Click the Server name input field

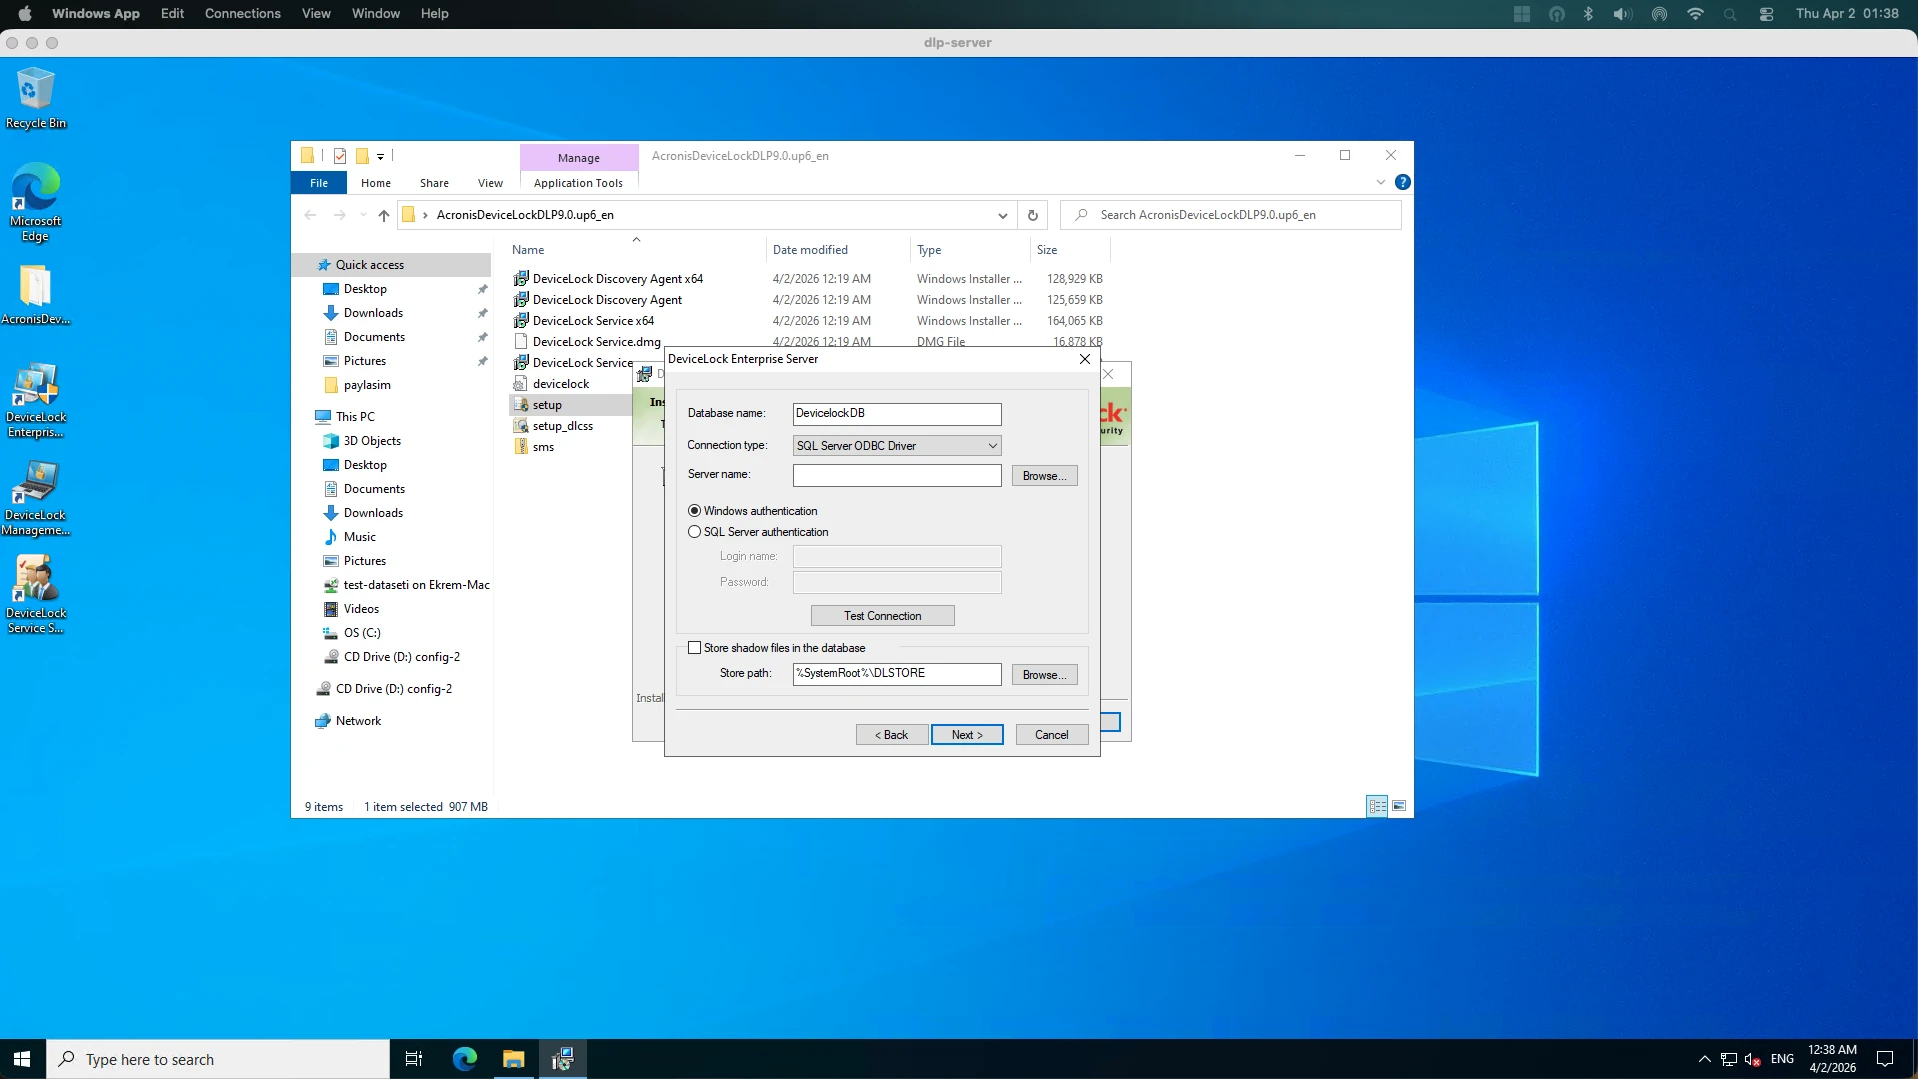[x=897, y=475]
